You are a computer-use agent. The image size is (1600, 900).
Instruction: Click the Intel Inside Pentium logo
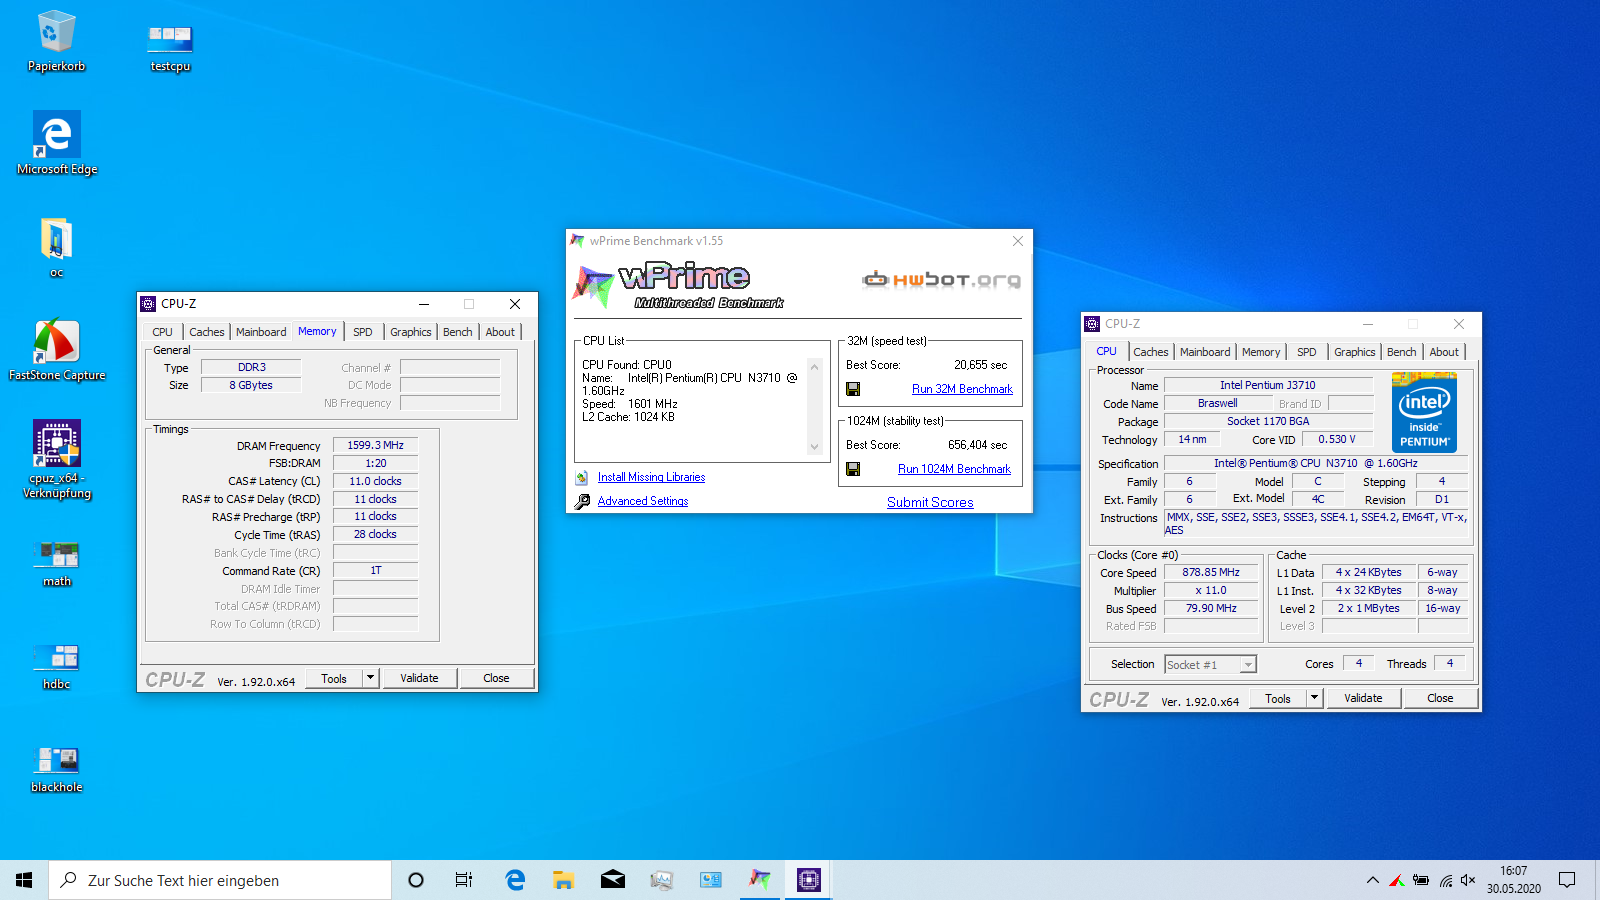[1424, 412]
